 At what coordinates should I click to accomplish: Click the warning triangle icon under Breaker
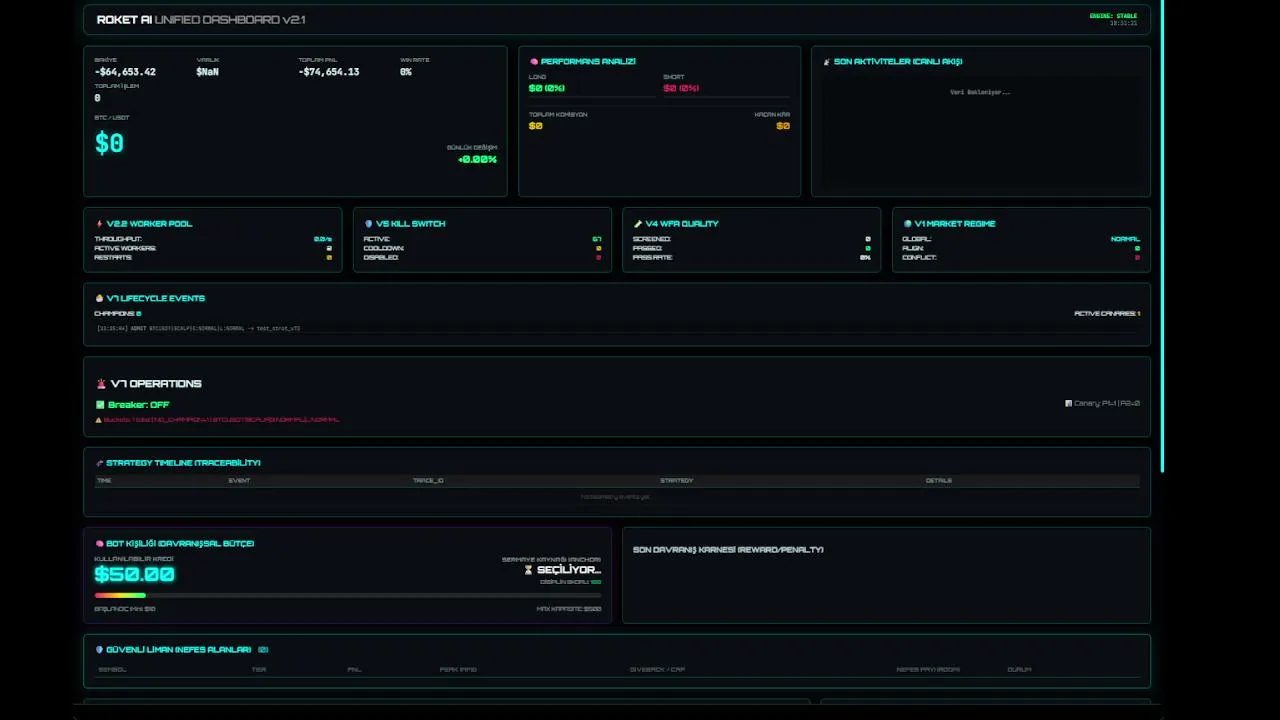click(98, 420)
